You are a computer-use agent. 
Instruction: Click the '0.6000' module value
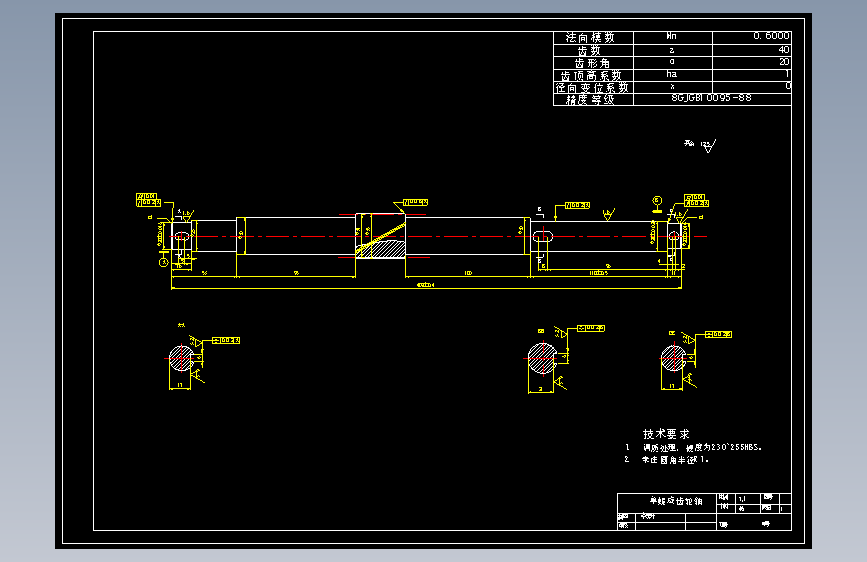pos(771,36)
